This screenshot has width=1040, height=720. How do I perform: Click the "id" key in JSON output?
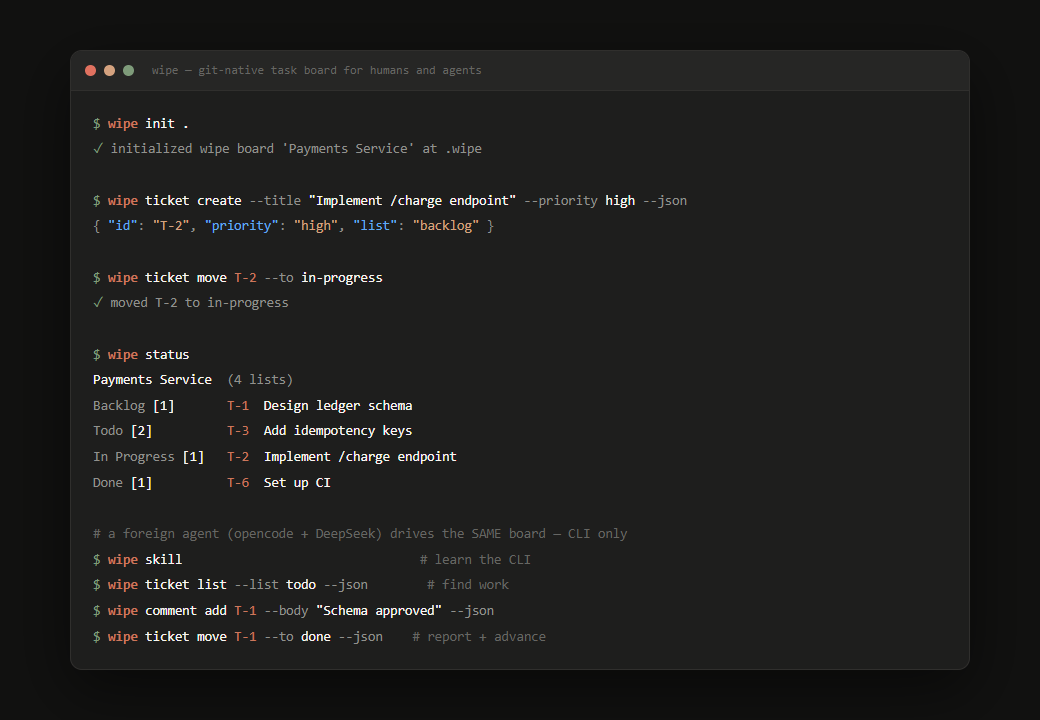click(123, 225)
